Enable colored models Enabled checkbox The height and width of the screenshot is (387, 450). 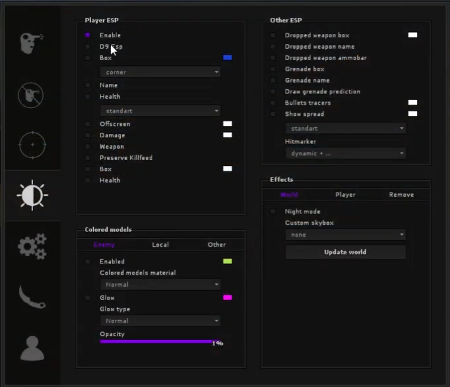click(x=88, y=261)
